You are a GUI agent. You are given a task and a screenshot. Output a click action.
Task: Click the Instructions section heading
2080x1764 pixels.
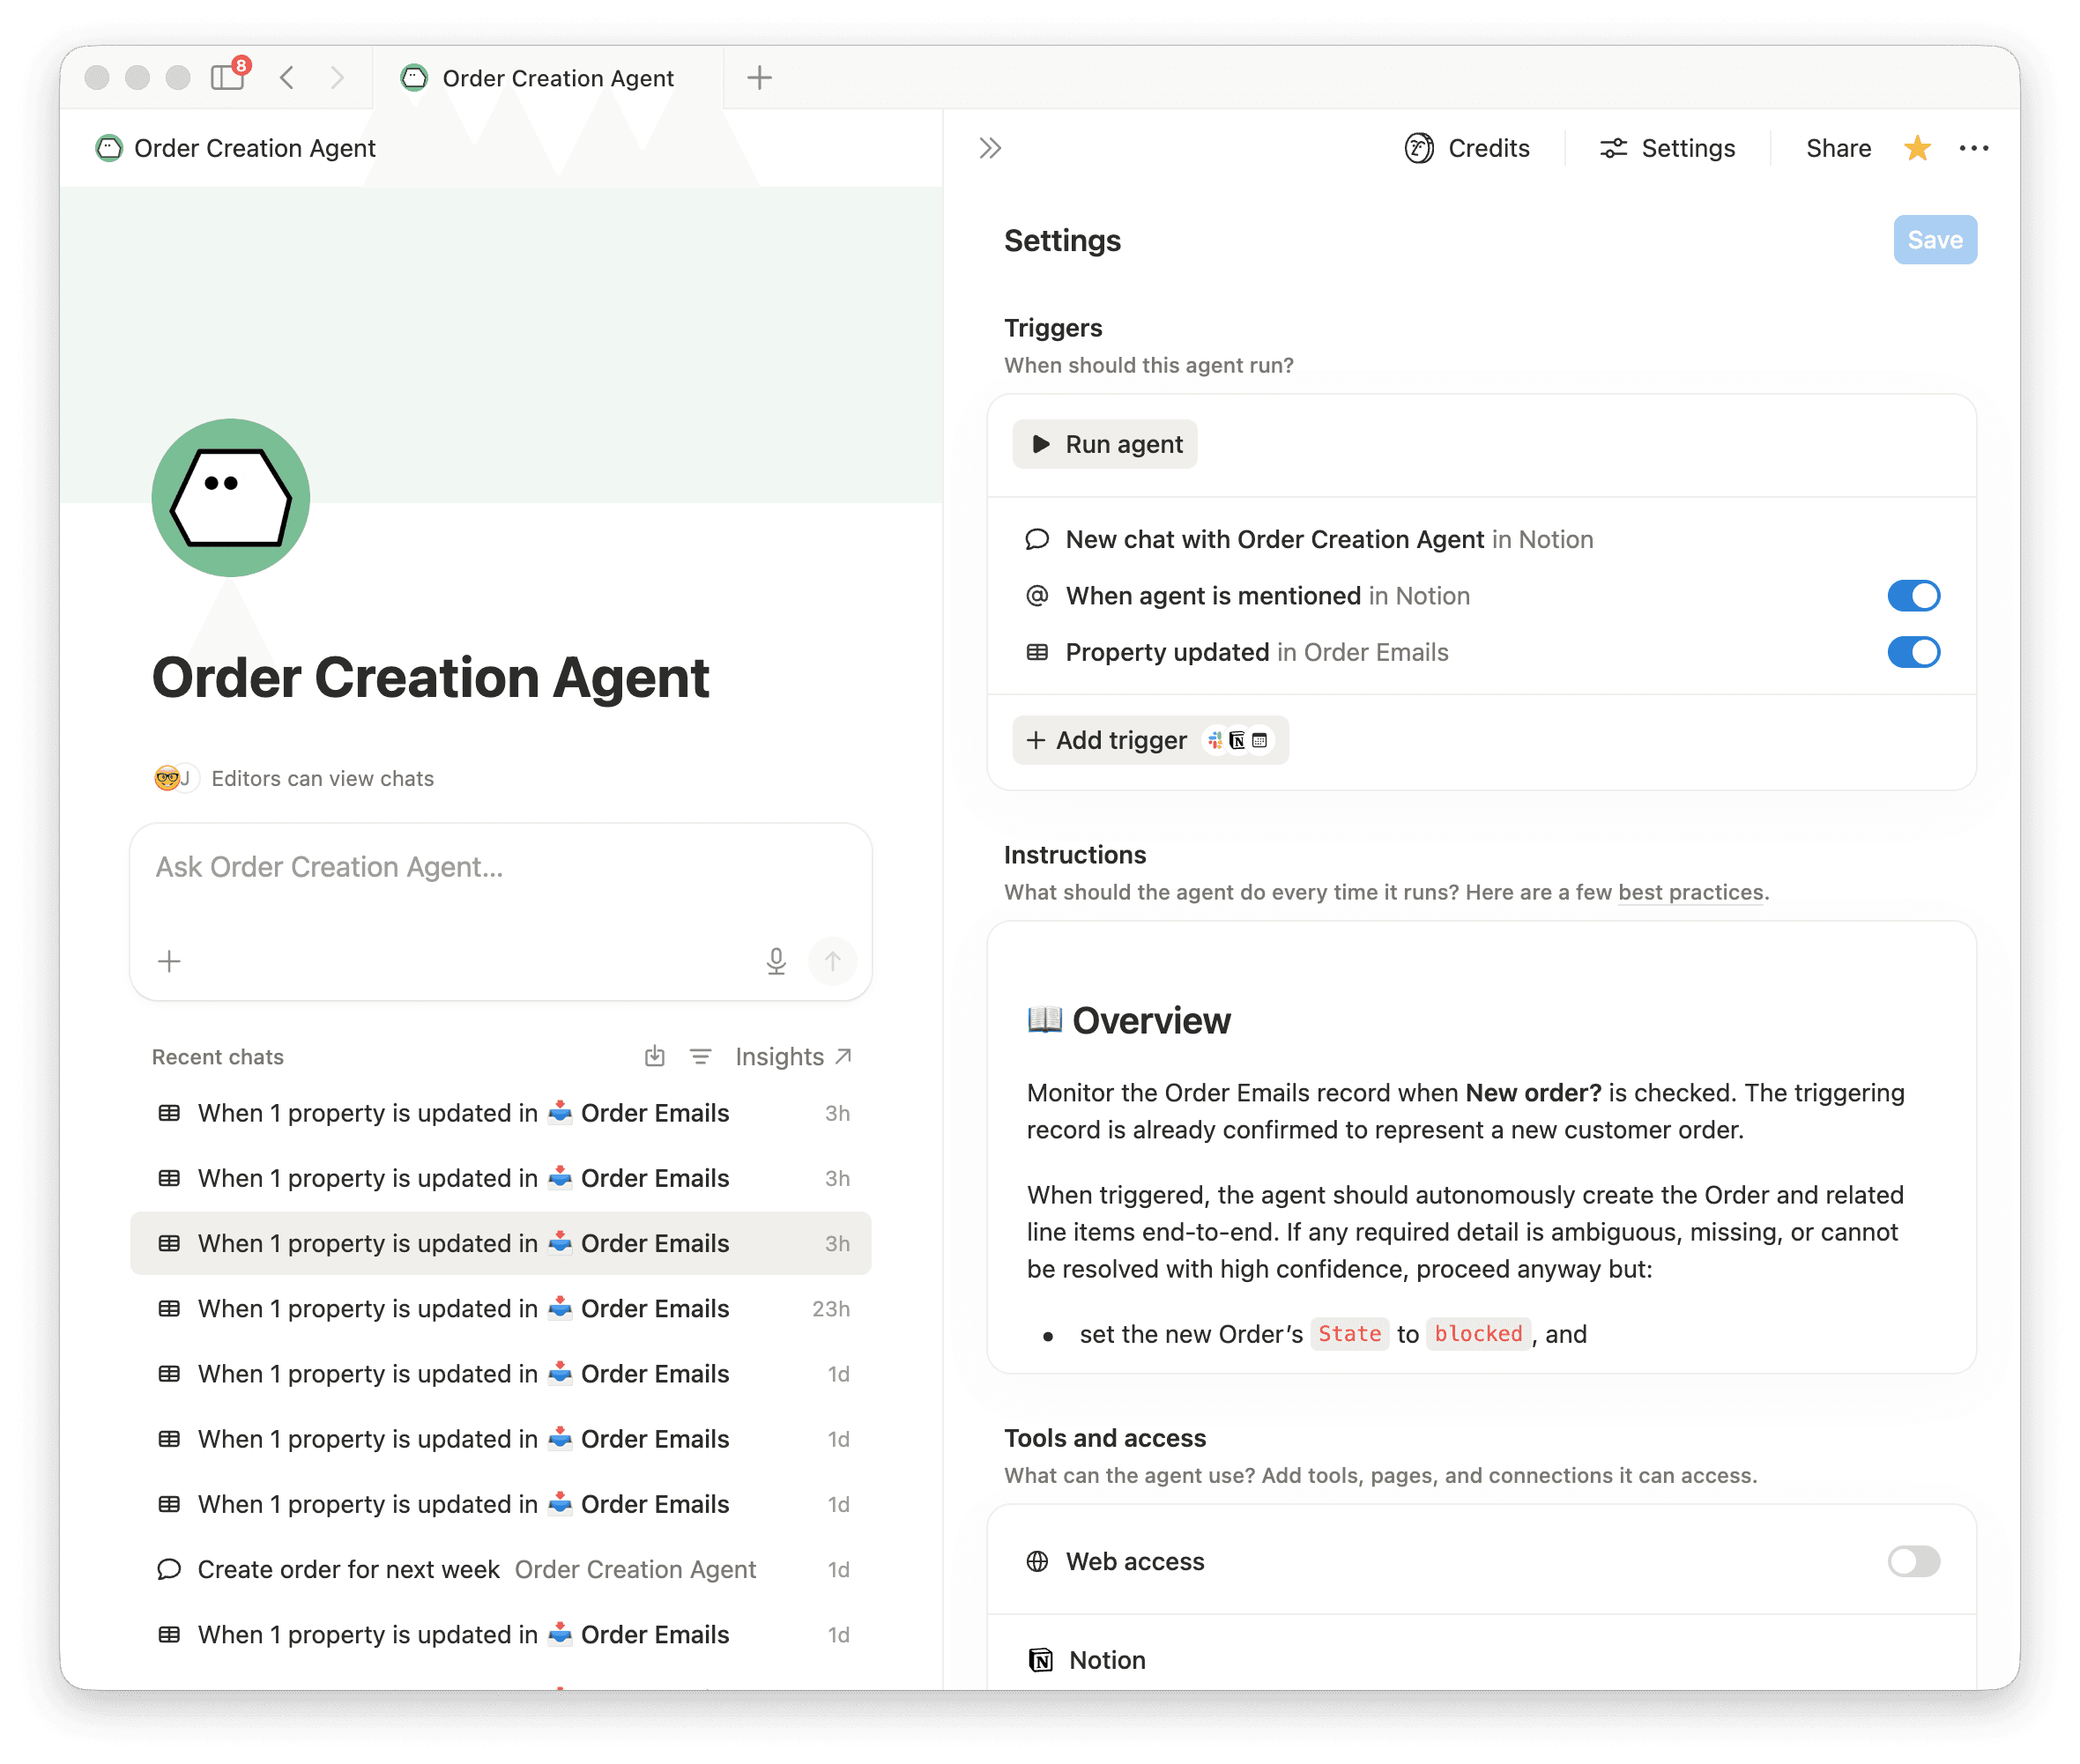1075,855
